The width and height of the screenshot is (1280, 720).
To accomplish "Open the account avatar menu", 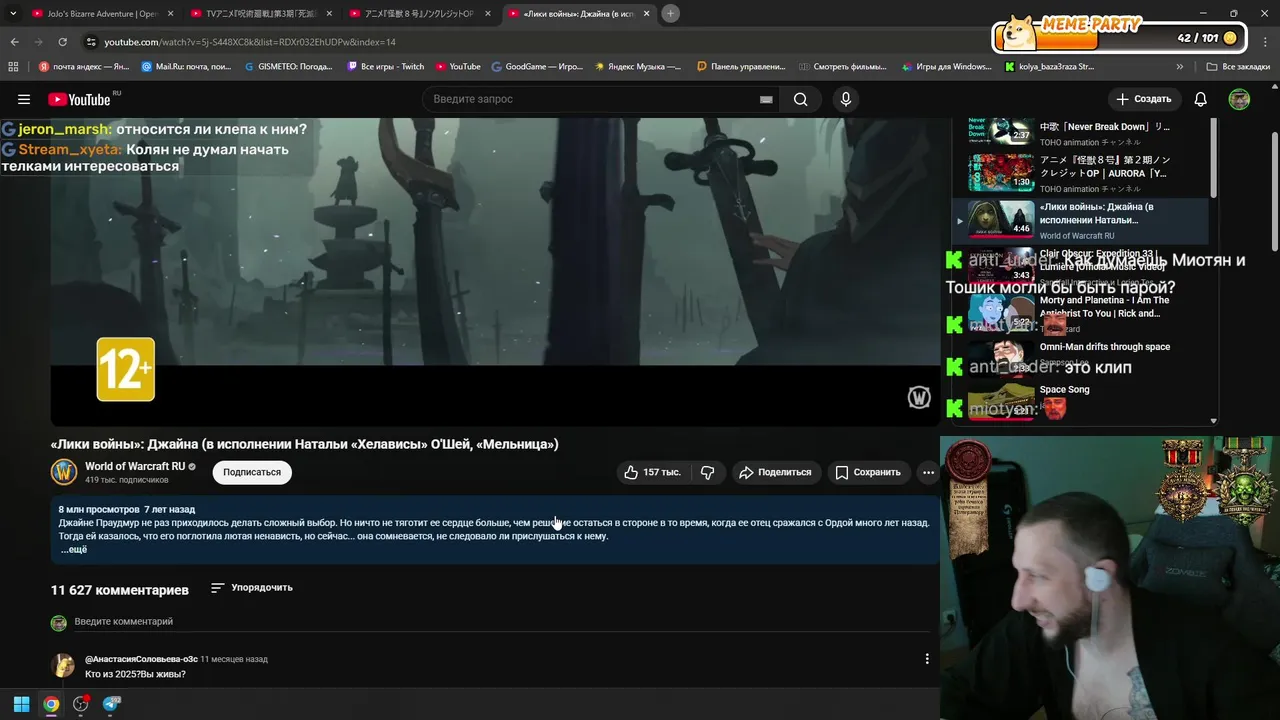I will tap(1239, 99).
